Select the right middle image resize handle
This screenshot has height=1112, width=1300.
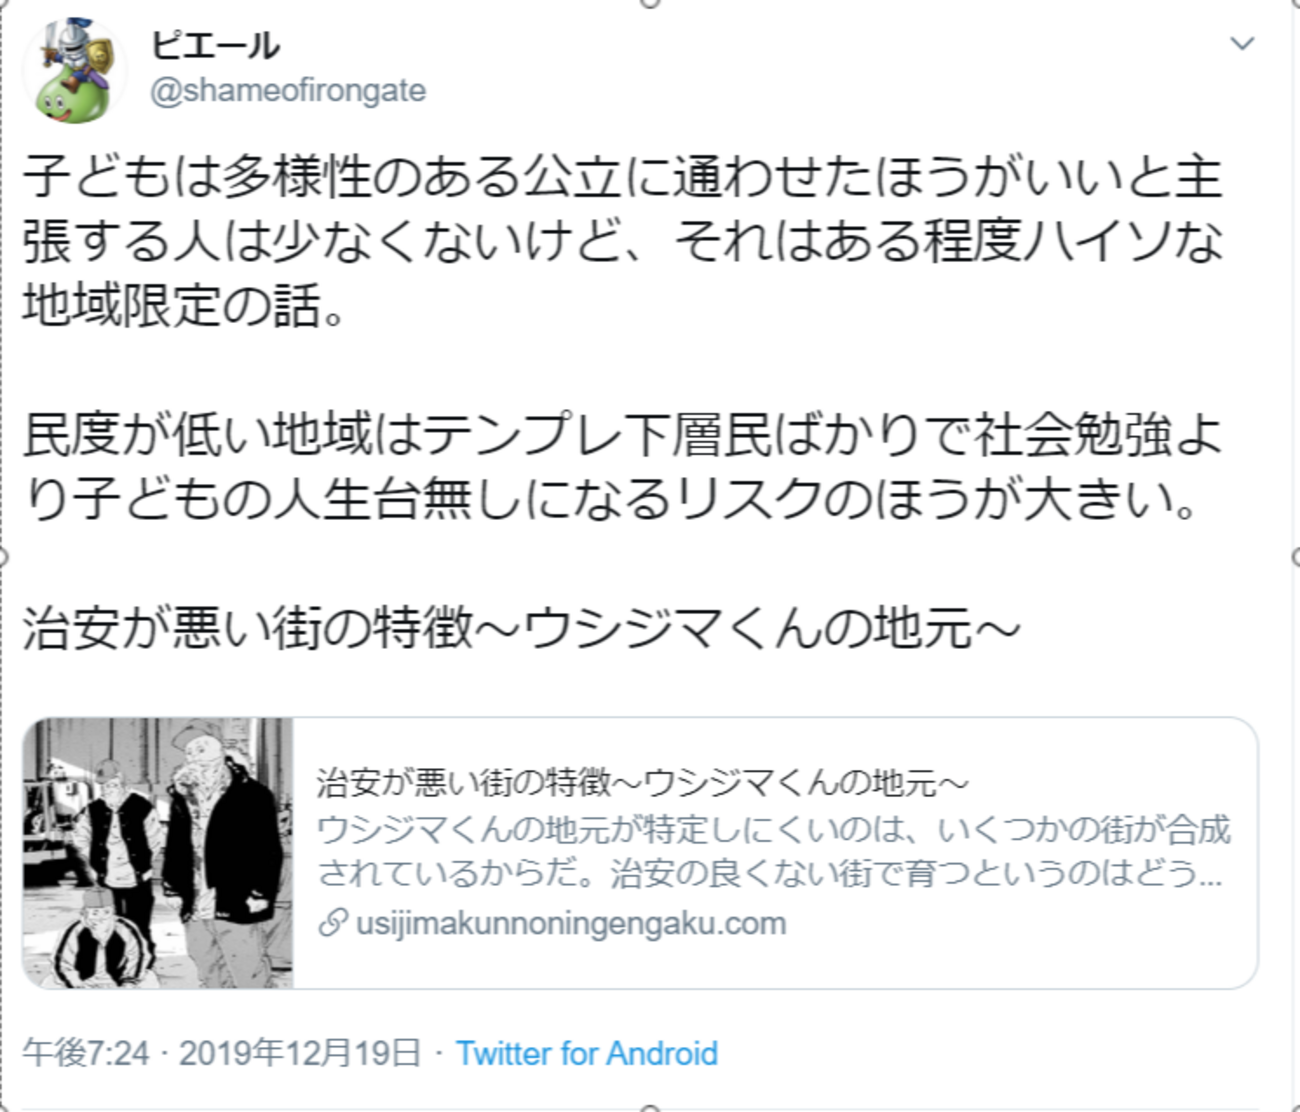[1296, 556]
